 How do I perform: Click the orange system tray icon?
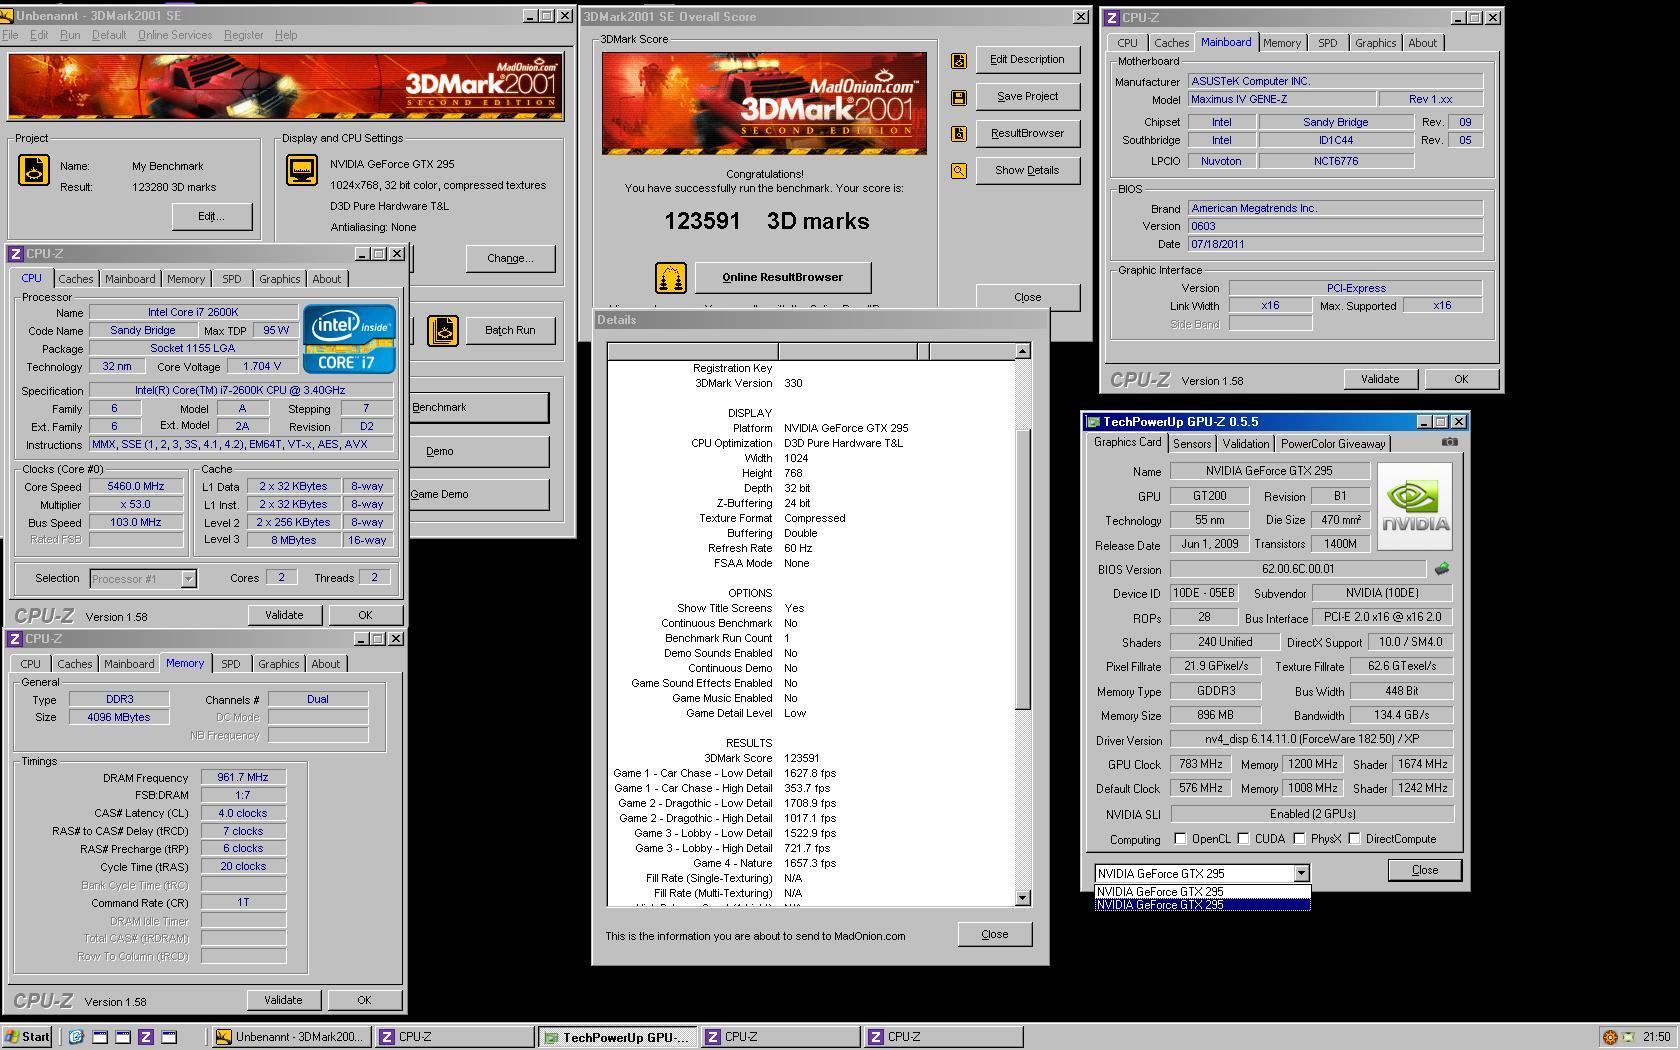click(1610, 1037)
